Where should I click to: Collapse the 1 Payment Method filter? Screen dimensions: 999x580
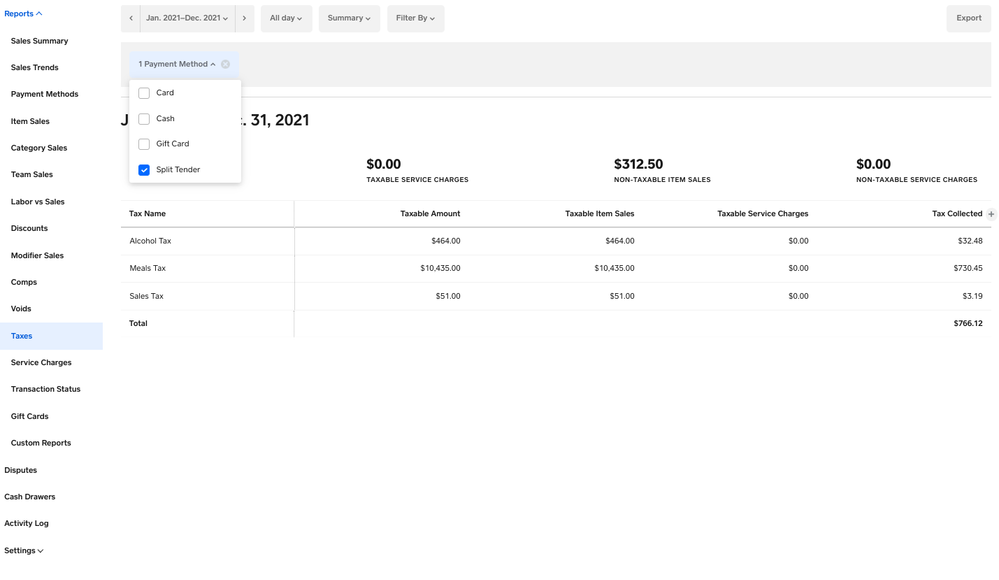pos(177,64)
